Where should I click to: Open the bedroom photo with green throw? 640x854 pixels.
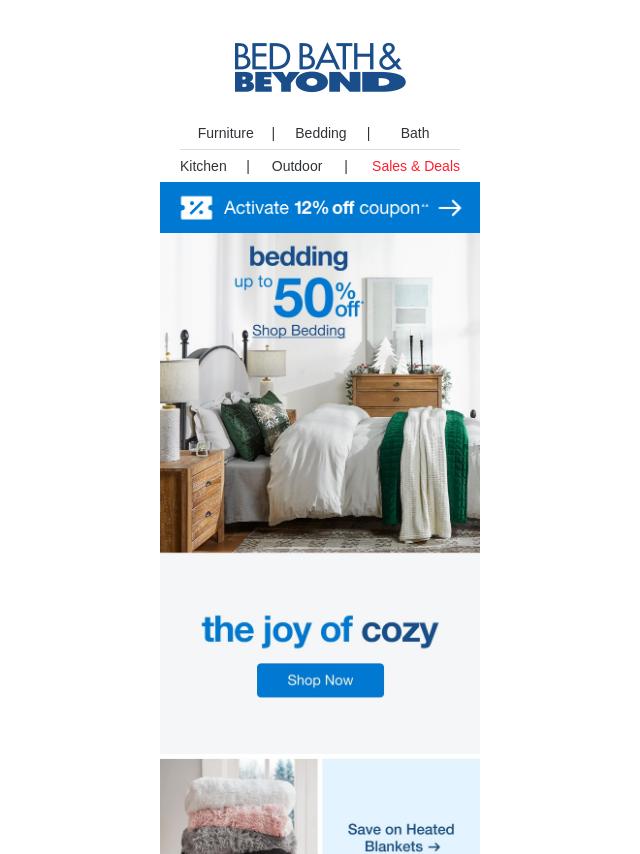click(x=320, y=393)
